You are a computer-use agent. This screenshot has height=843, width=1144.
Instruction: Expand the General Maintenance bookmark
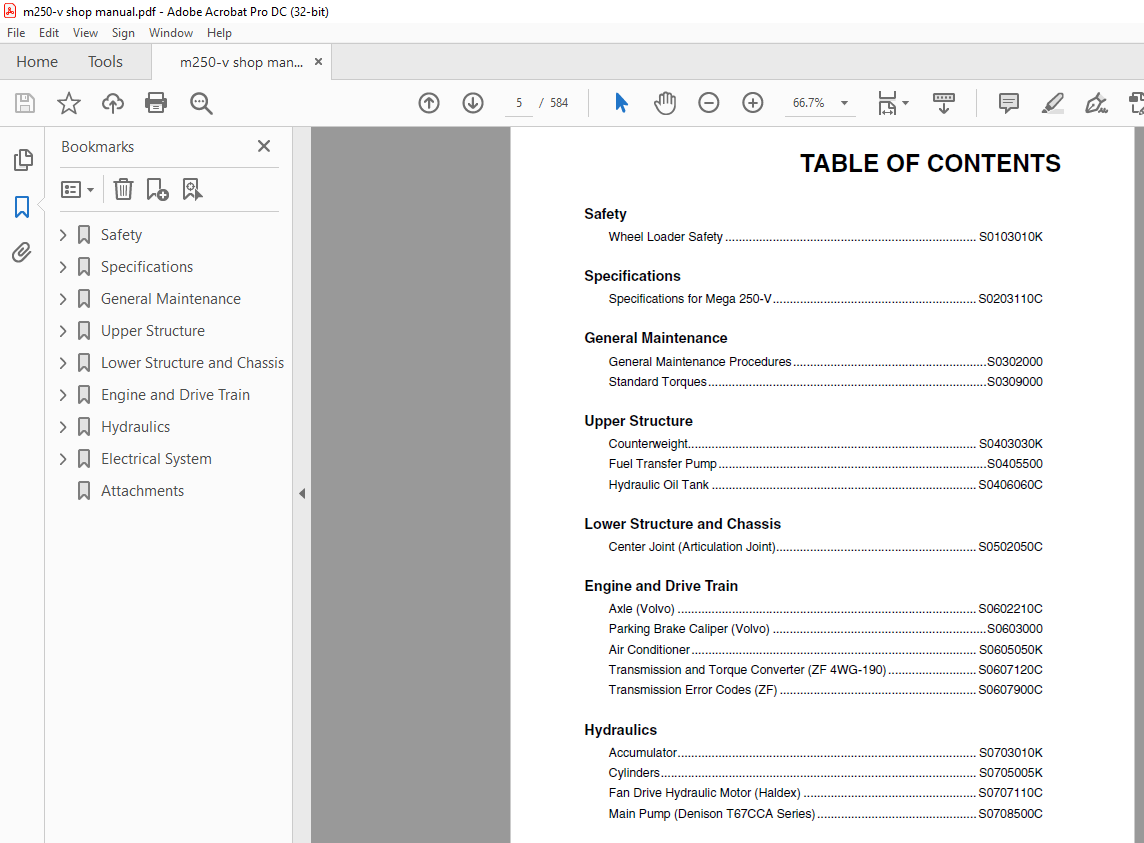(63, 299)
